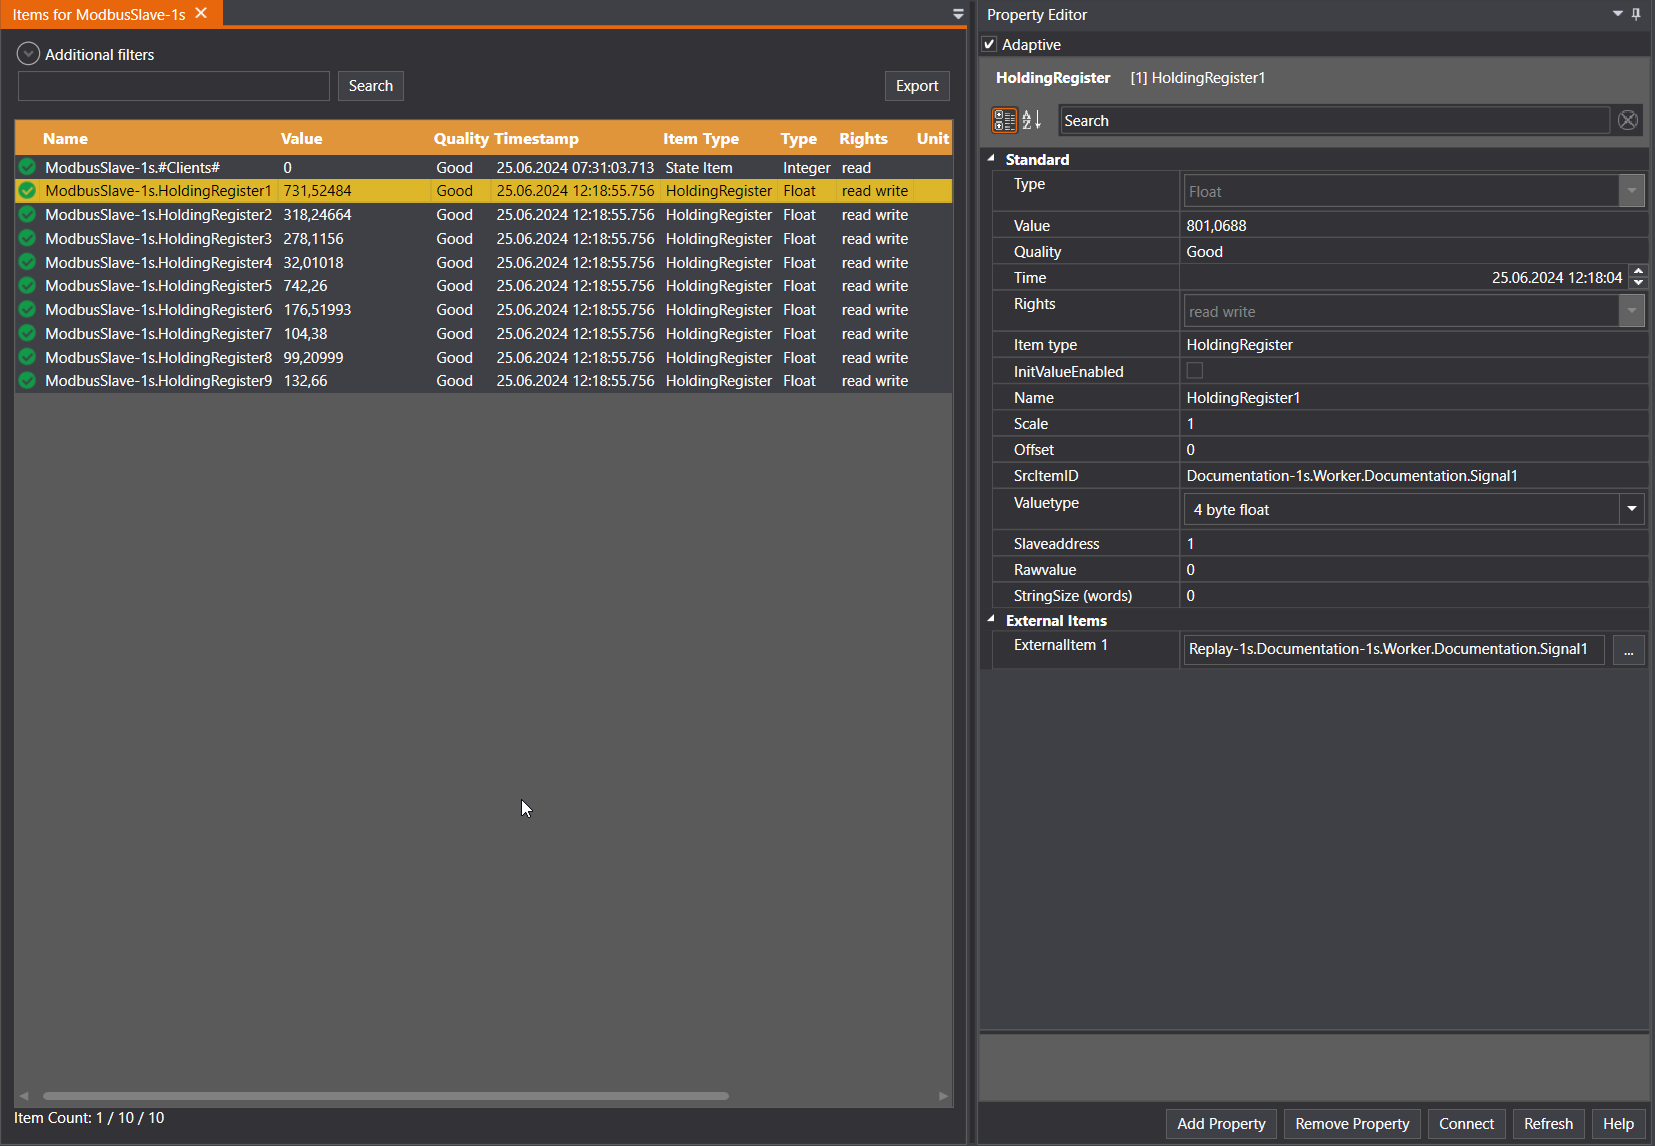Screen dimensions: 1655x1146
Task: Enable the InitValueEnabled checkbox
Action: coord(1194,371)
